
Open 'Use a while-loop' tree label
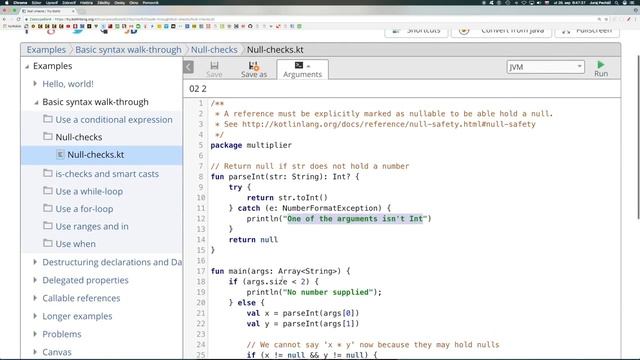[x=89, y=191]
